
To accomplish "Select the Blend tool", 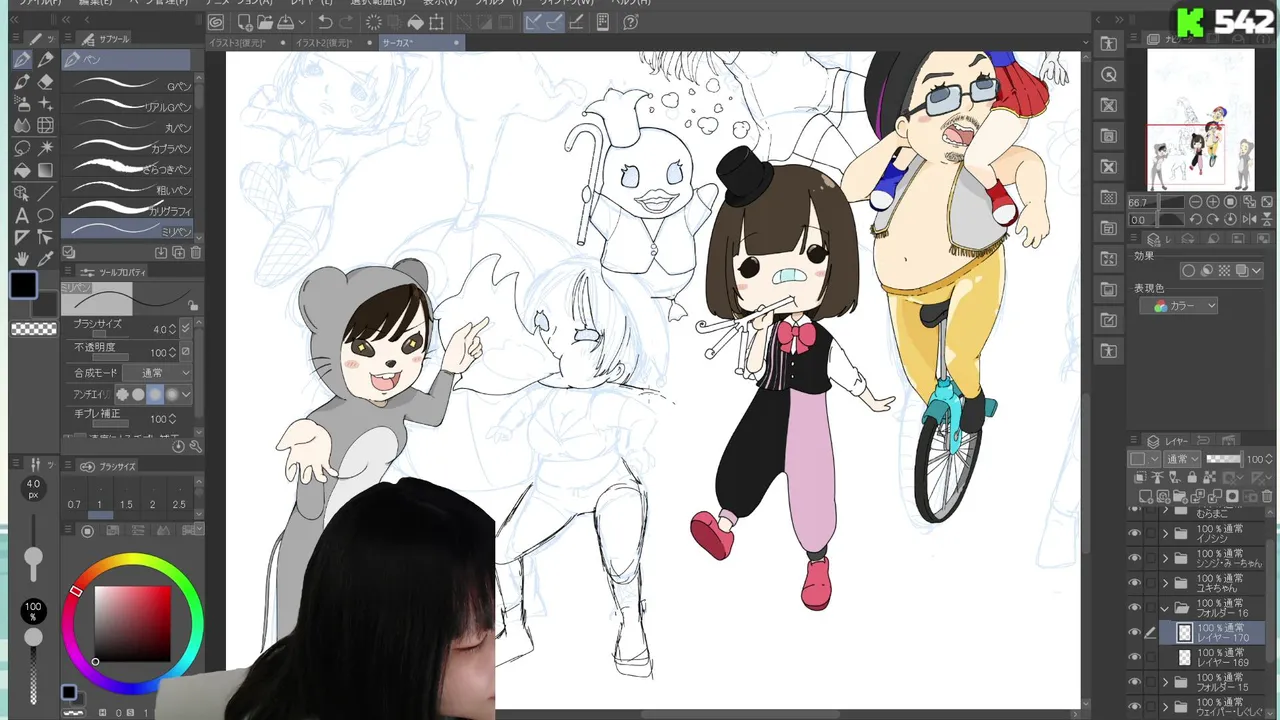I will [21, 126].
